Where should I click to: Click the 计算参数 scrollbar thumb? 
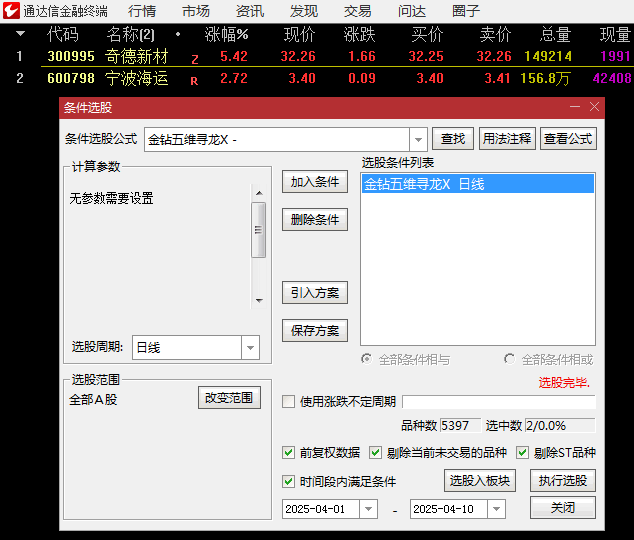coord(259,230)
